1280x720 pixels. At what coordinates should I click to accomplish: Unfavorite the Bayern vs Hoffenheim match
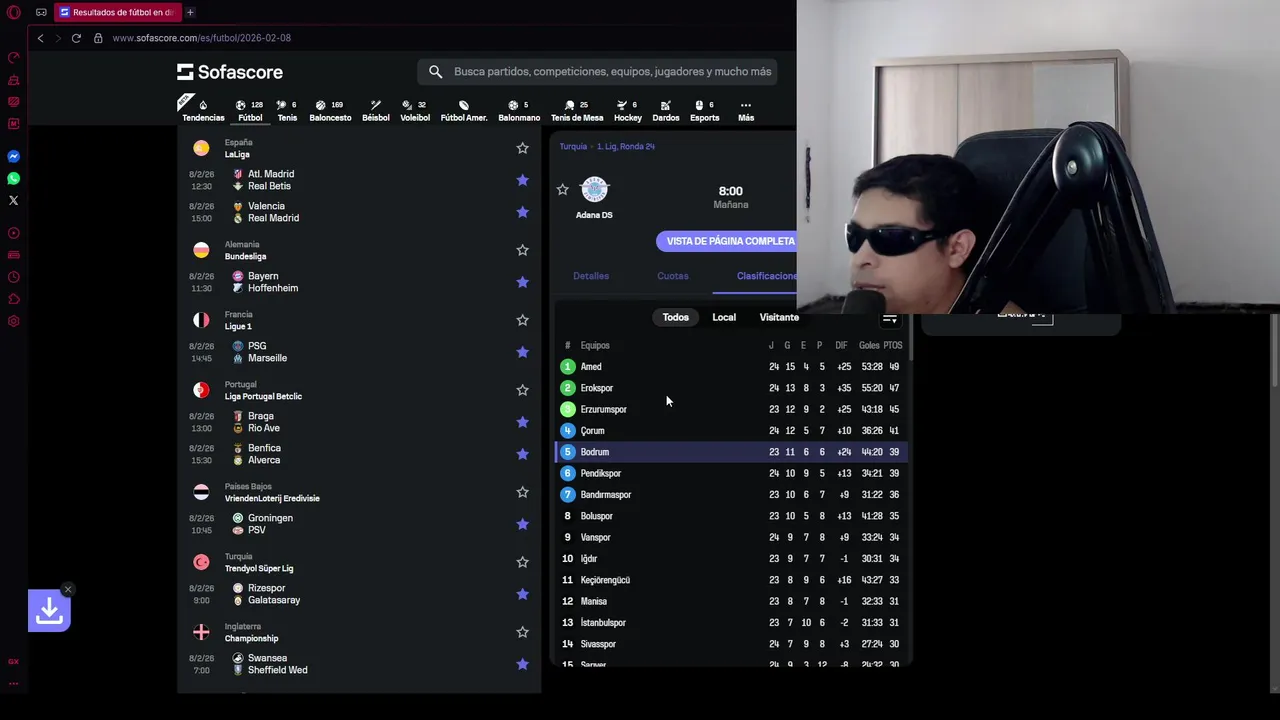pos(522,282)
